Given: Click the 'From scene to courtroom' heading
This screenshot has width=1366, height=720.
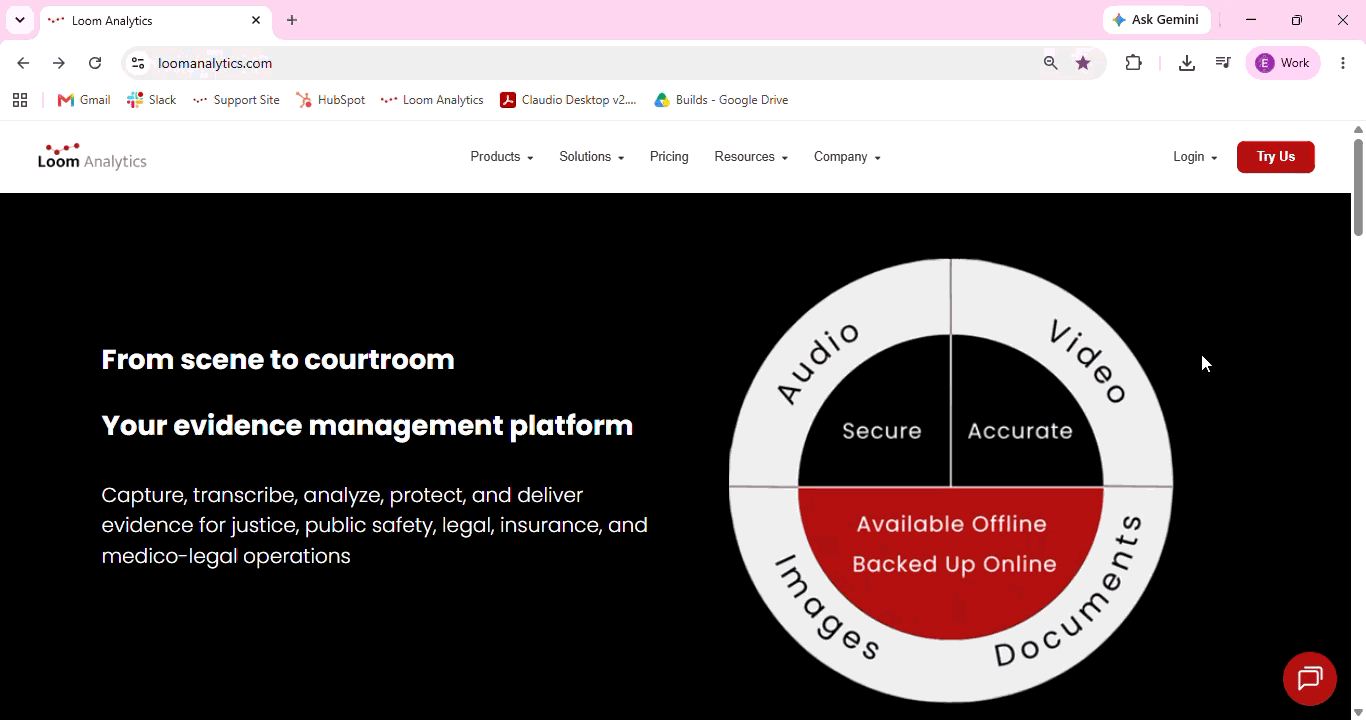Looking at the screenshot, I should pyautogui.click(x=278, y=359).
